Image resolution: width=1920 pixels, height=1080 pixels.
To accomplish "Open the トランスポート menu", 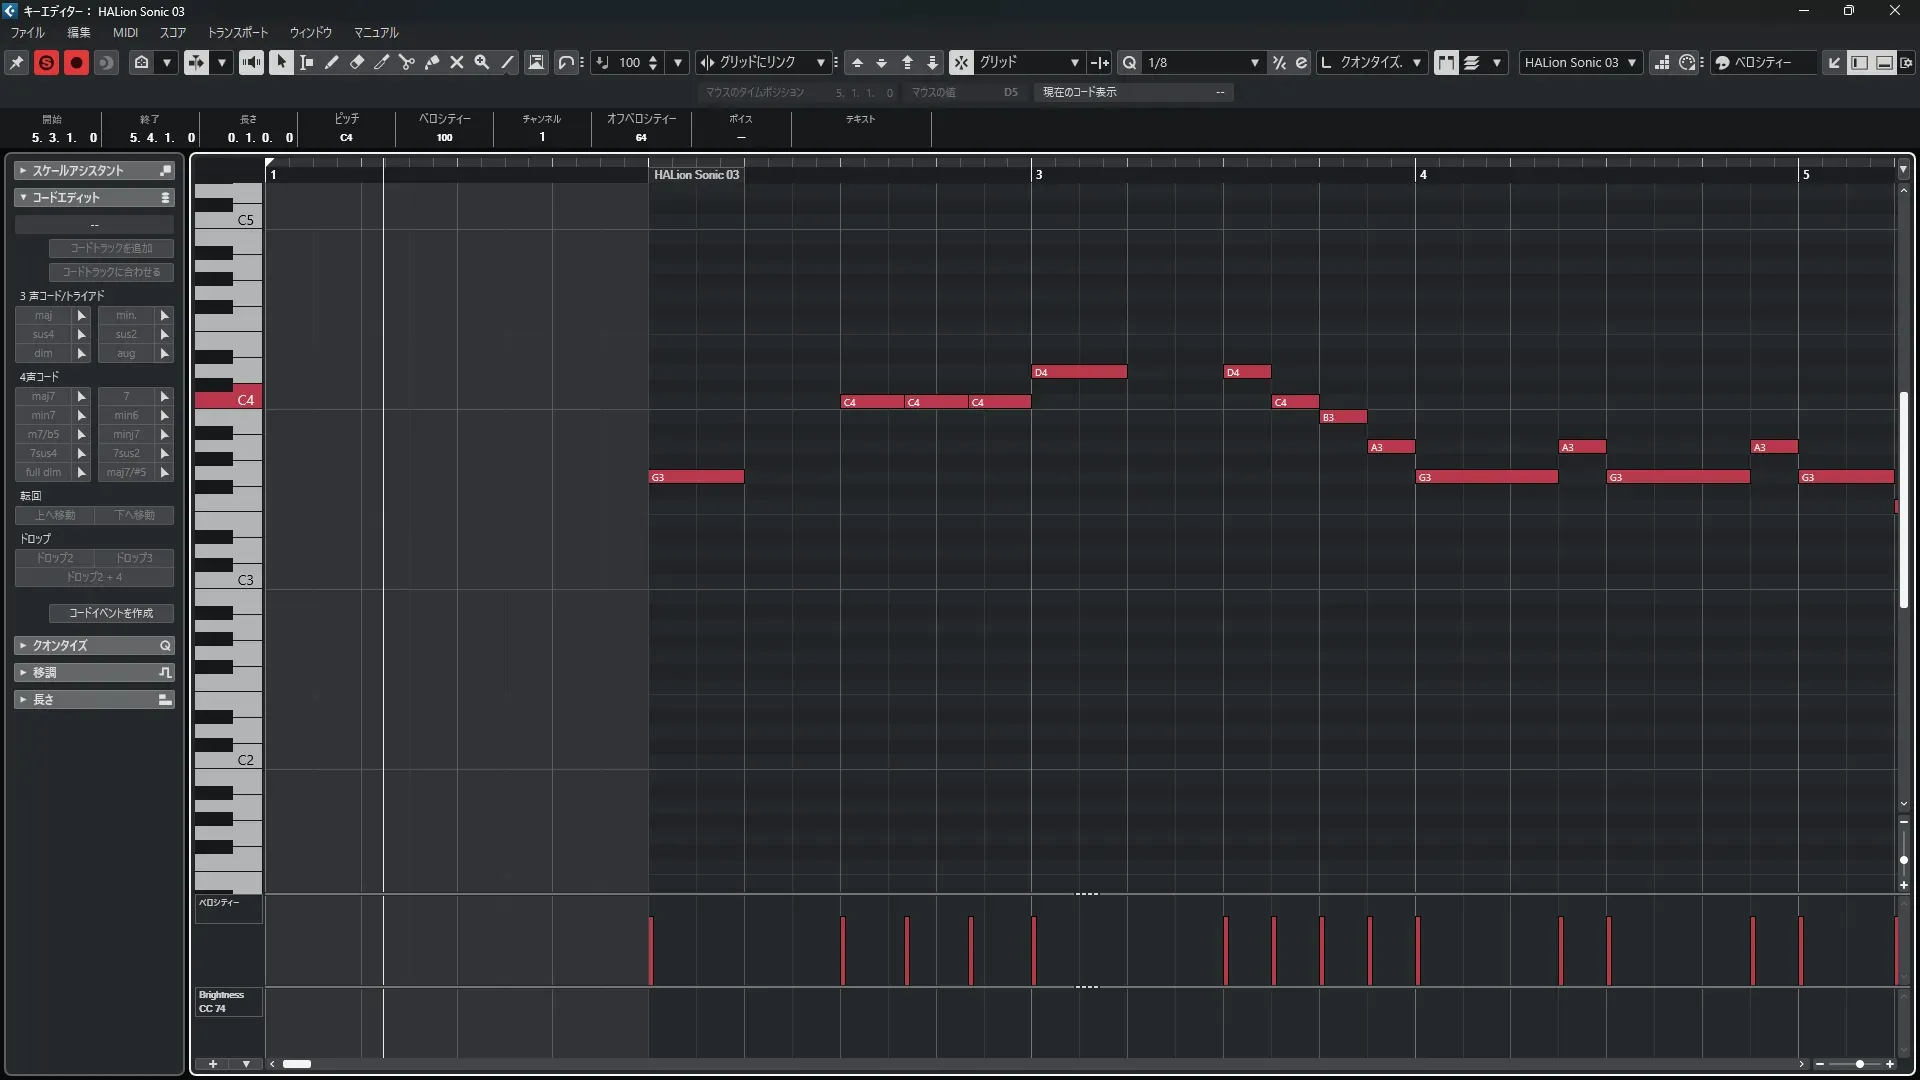I will pyautogui.click(x=237, y=32).
